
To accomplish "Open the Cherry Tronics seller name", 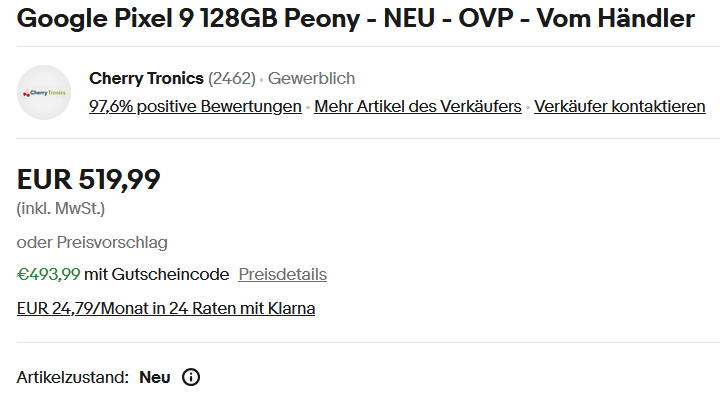I will (x=146, y=79).
